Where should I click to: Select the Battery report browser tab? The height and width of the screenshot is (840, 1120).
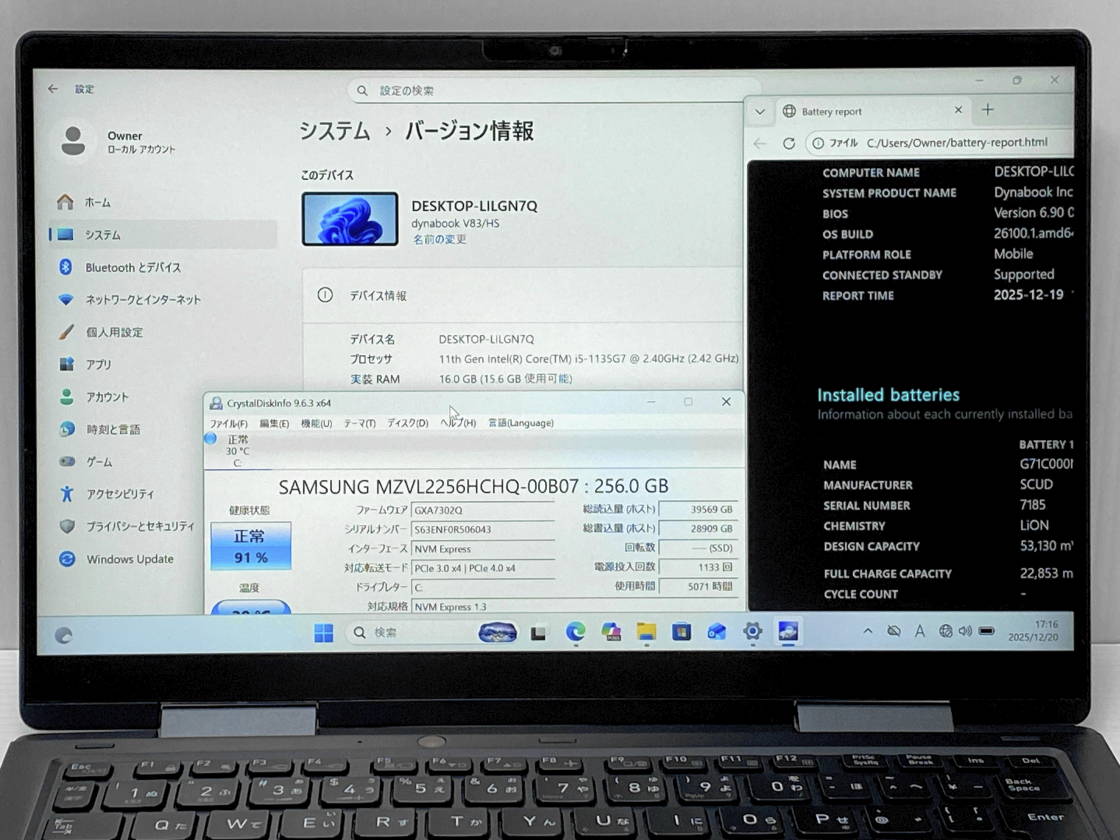(x=860, y=111)
